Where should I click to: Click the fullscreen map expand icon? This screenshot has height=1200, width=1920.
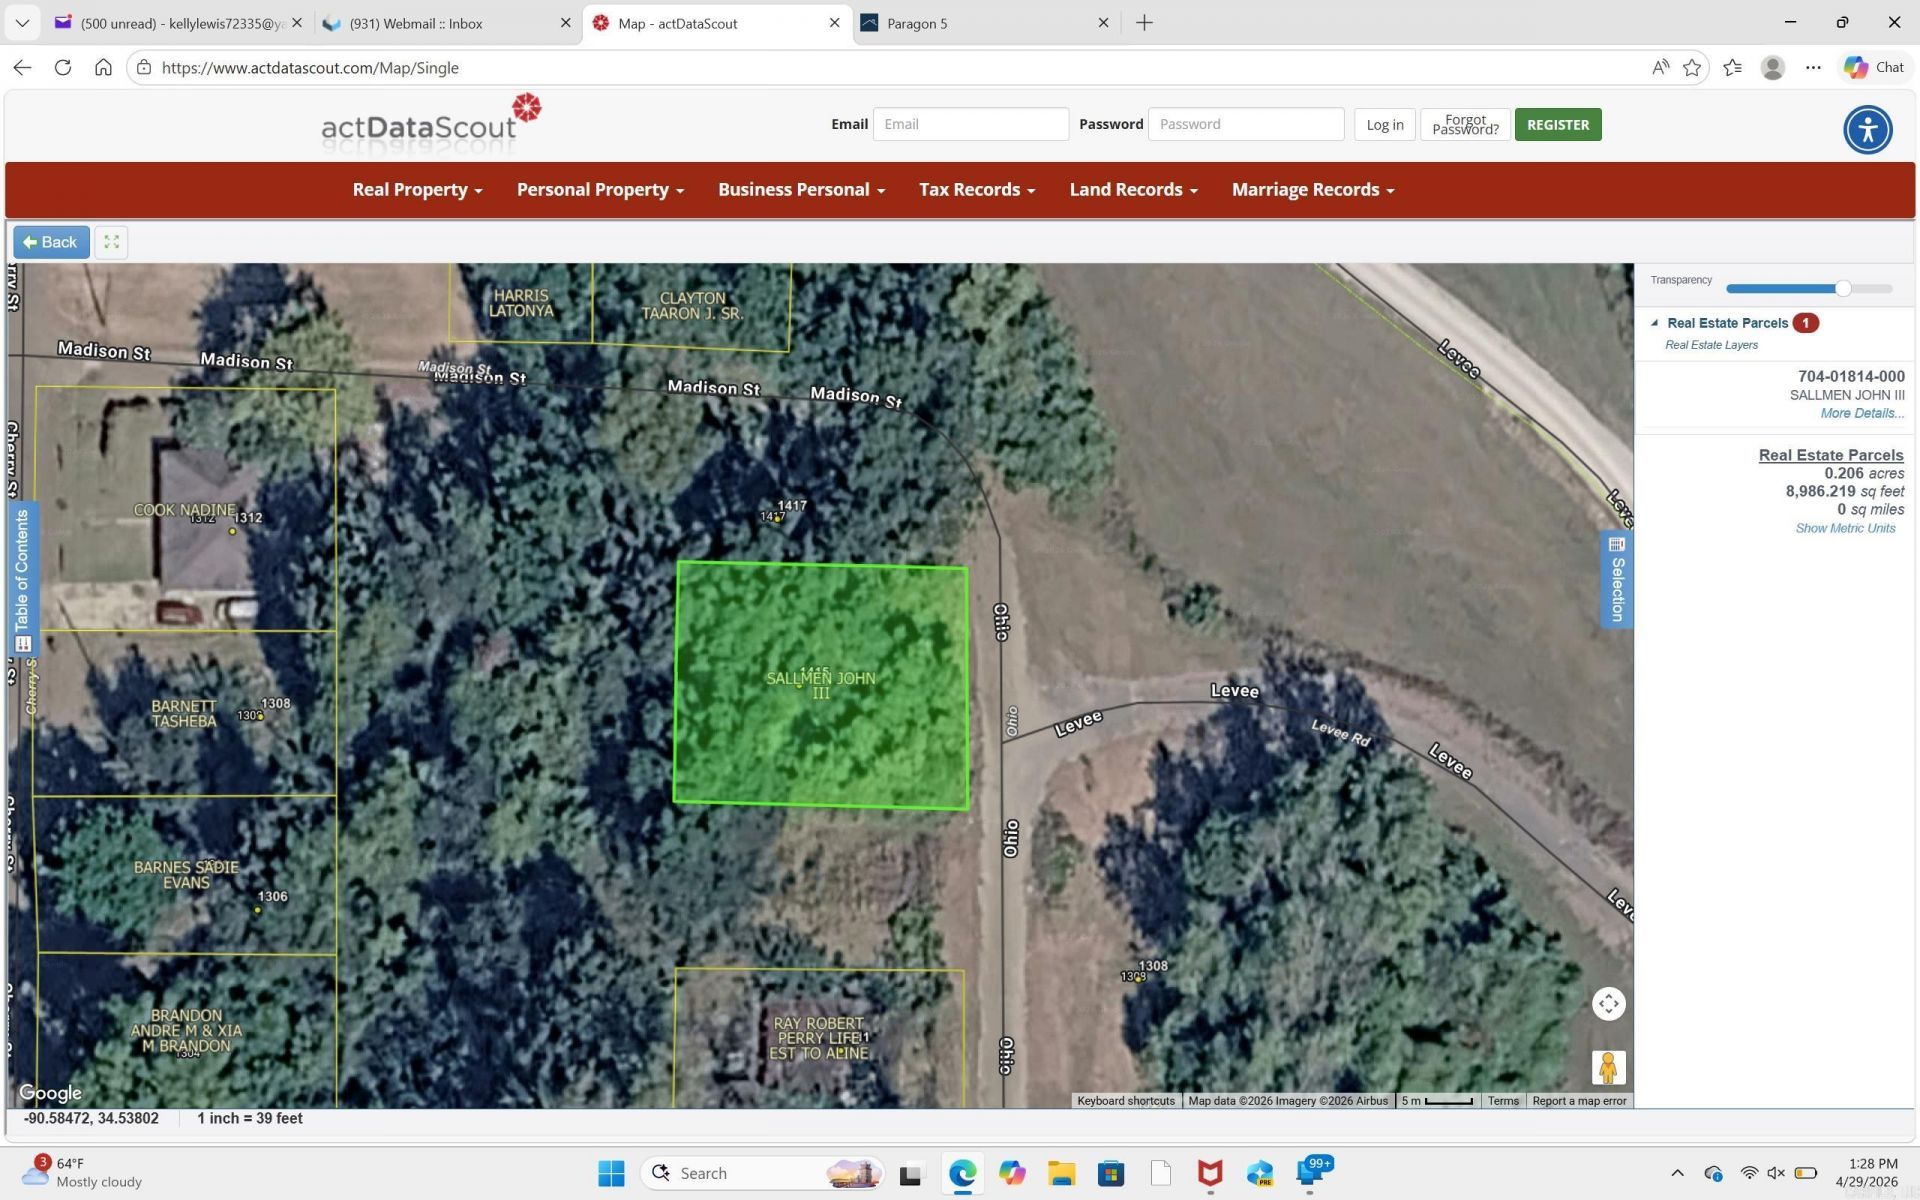111,242
